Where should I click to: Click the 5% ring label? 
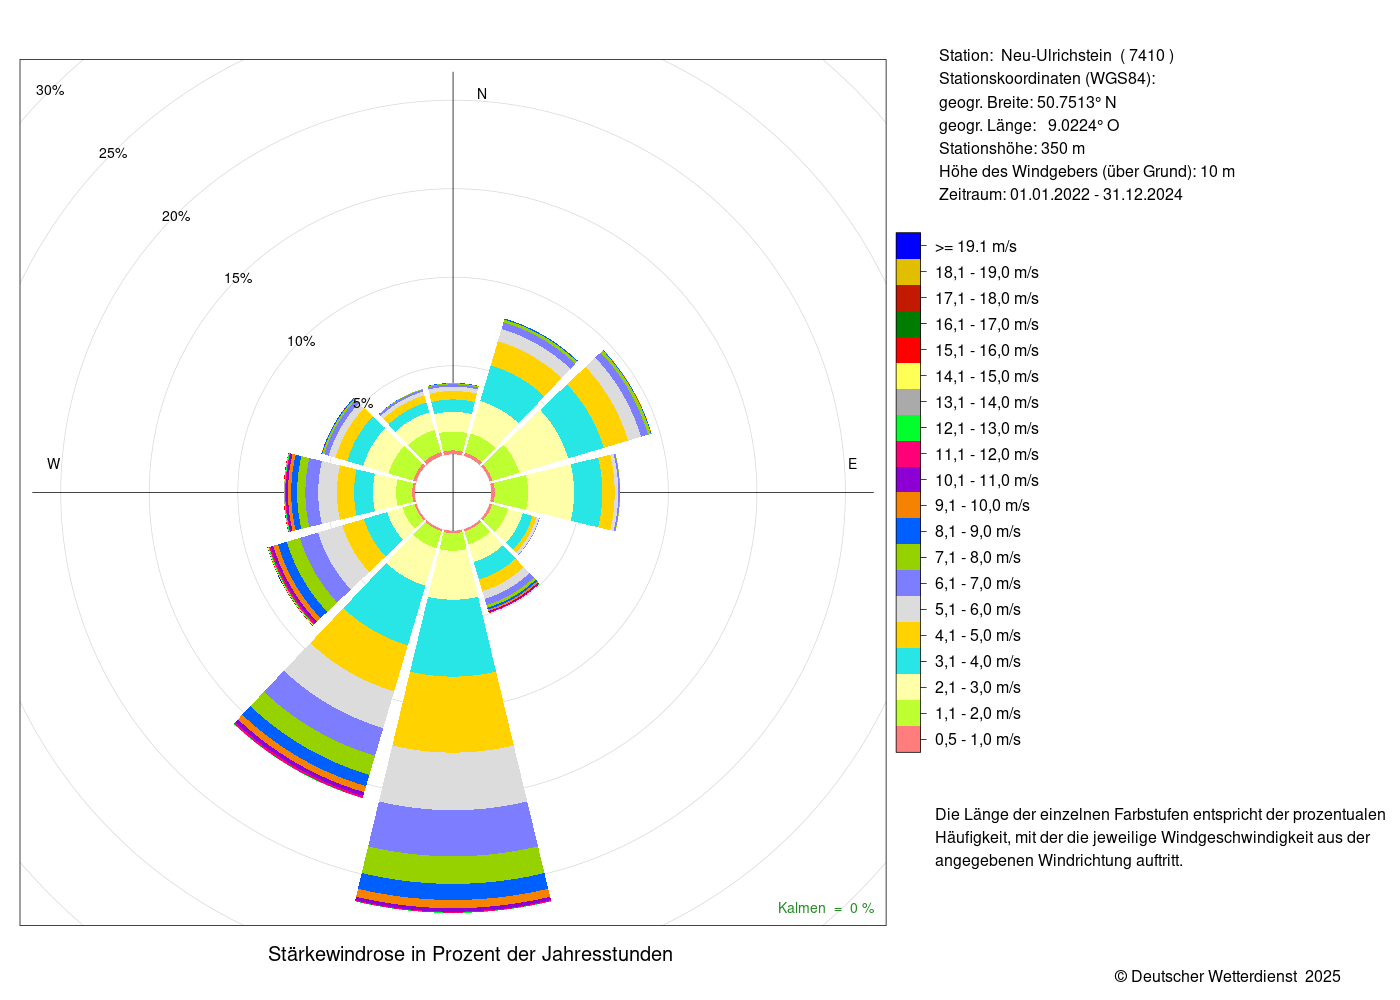[363, 403]
